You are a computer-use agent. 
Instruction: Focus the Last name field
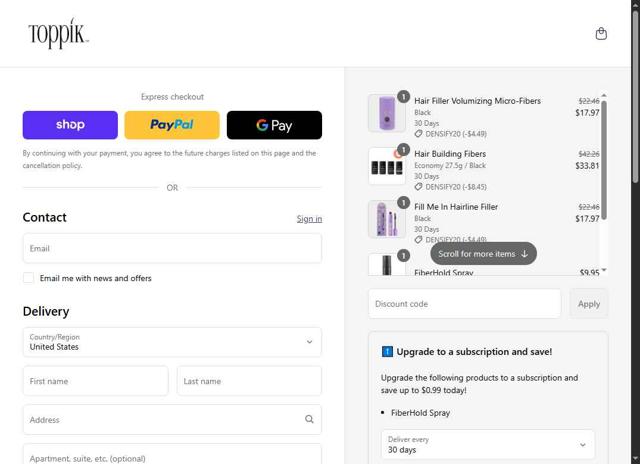(249, 381)
